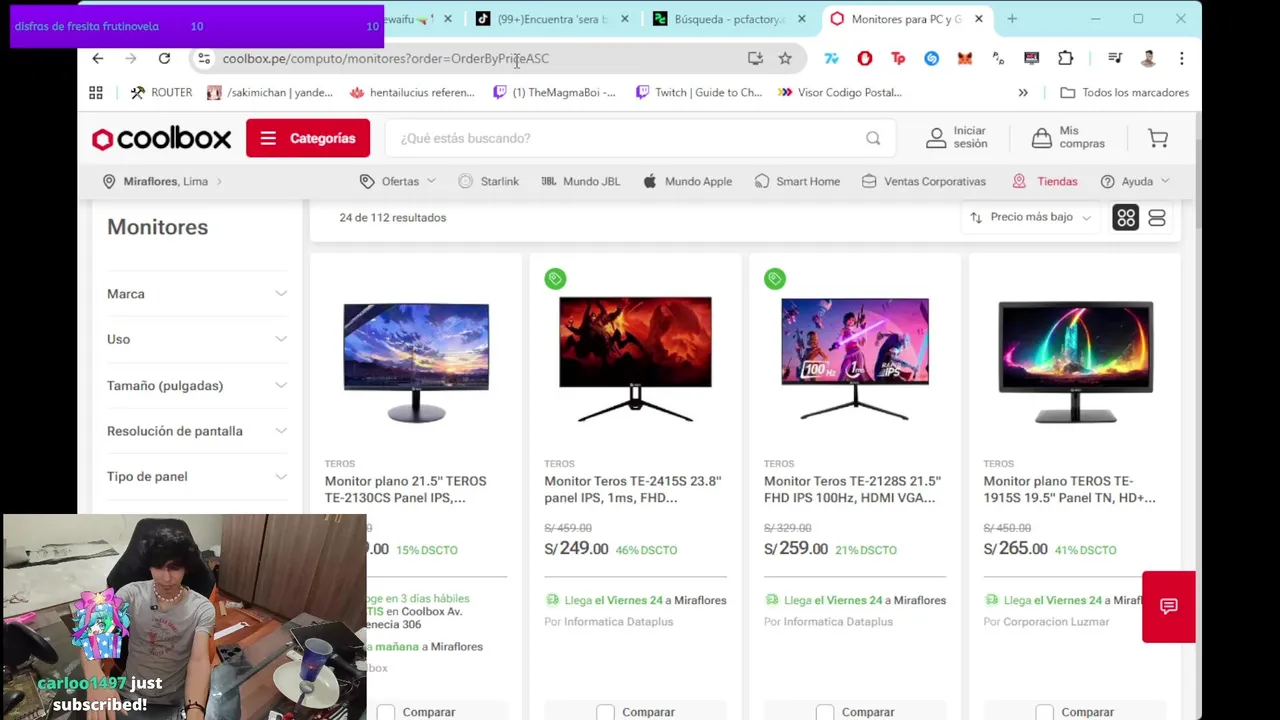Switch to the TikTok Encuentra tab

tap(552, 19)
